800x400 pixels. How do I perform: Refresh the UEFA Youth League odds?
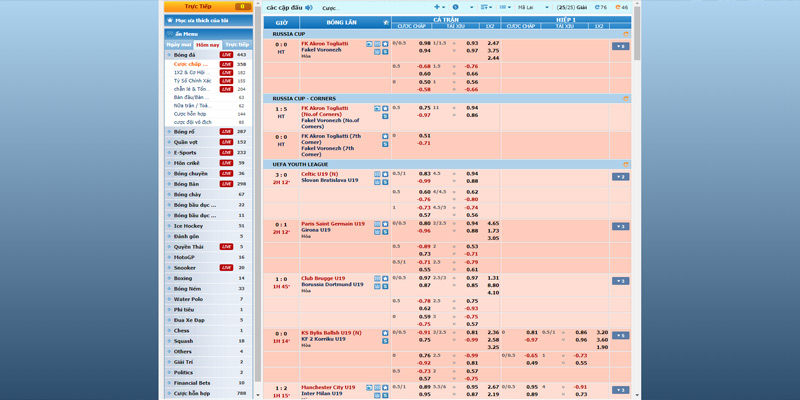pos(626,165)
